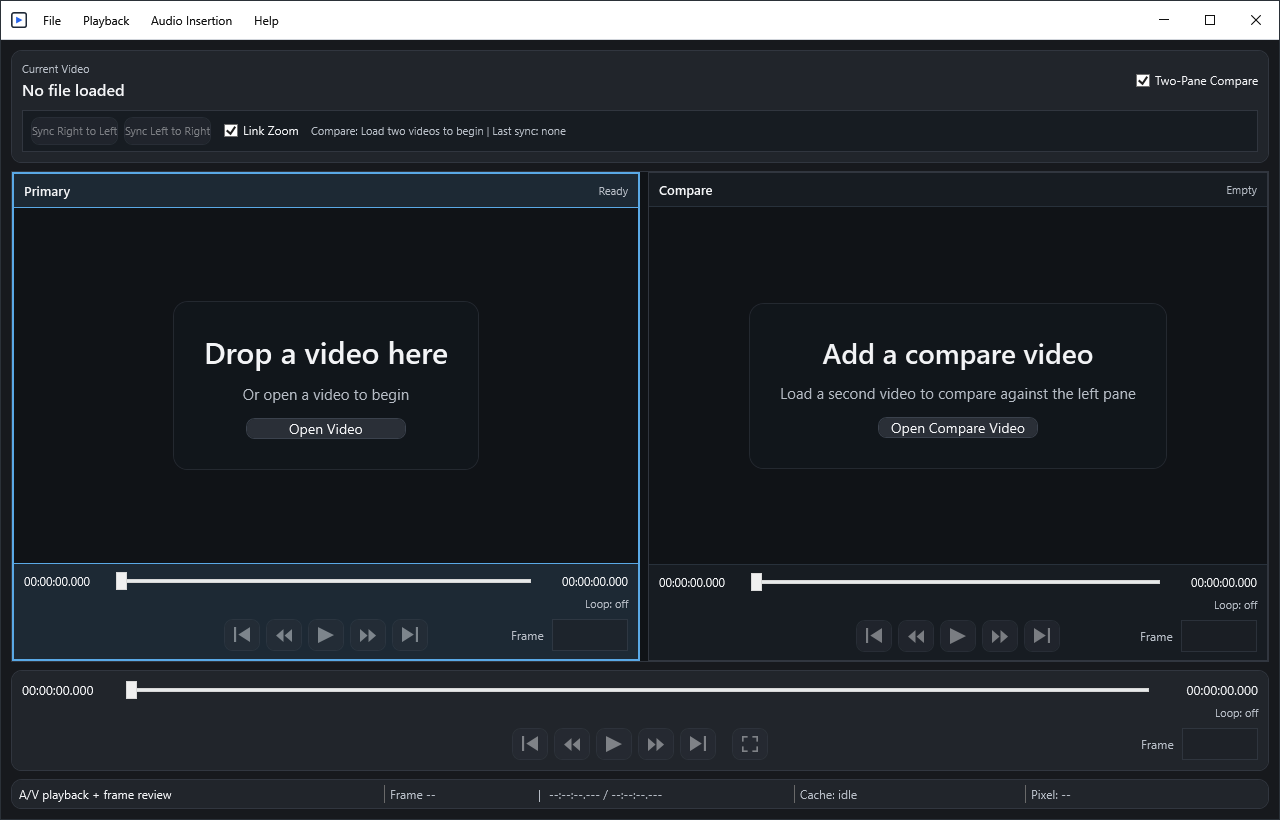Select the Compare pane header
The image size is (1280, 820).
[958, 190]
